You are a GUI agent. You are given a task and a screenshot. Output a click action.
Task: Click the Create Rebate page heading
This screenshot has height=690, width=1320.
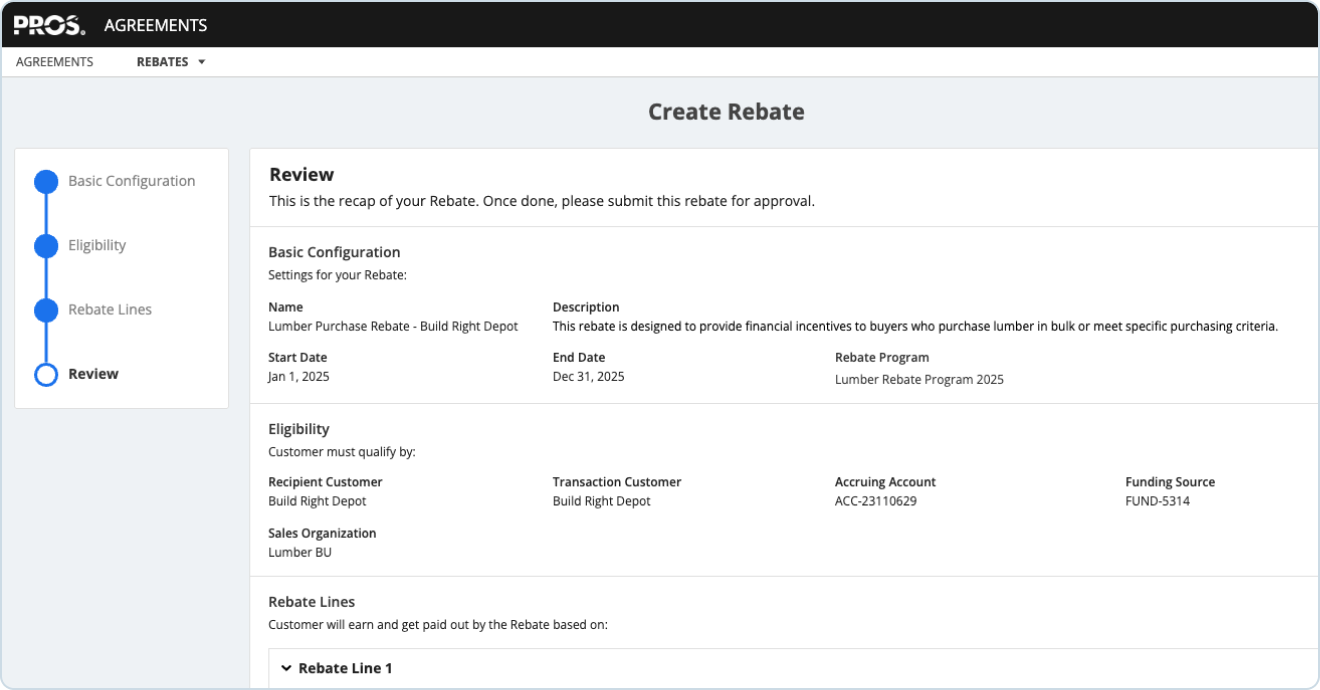[725, 112]
